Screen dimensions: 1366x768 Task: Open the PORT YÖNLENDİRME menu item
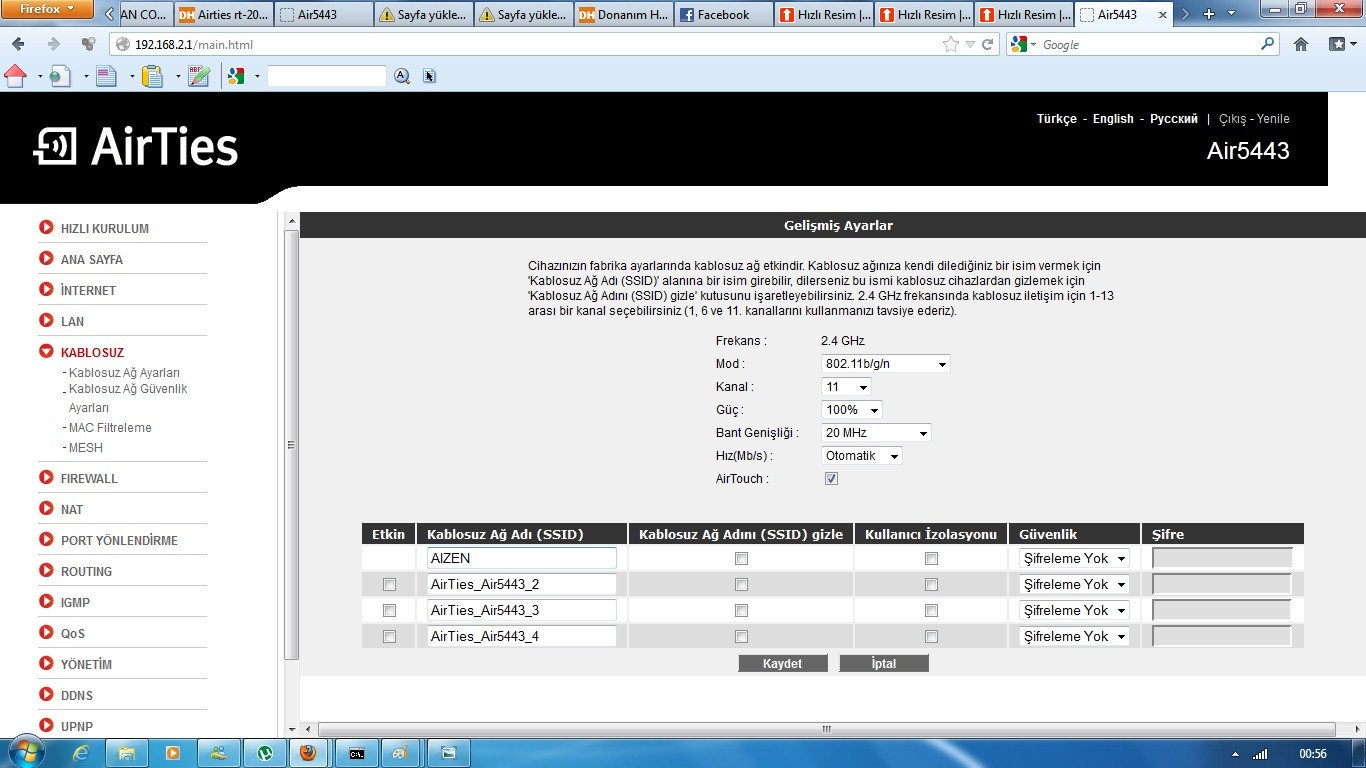pos(119,540)
